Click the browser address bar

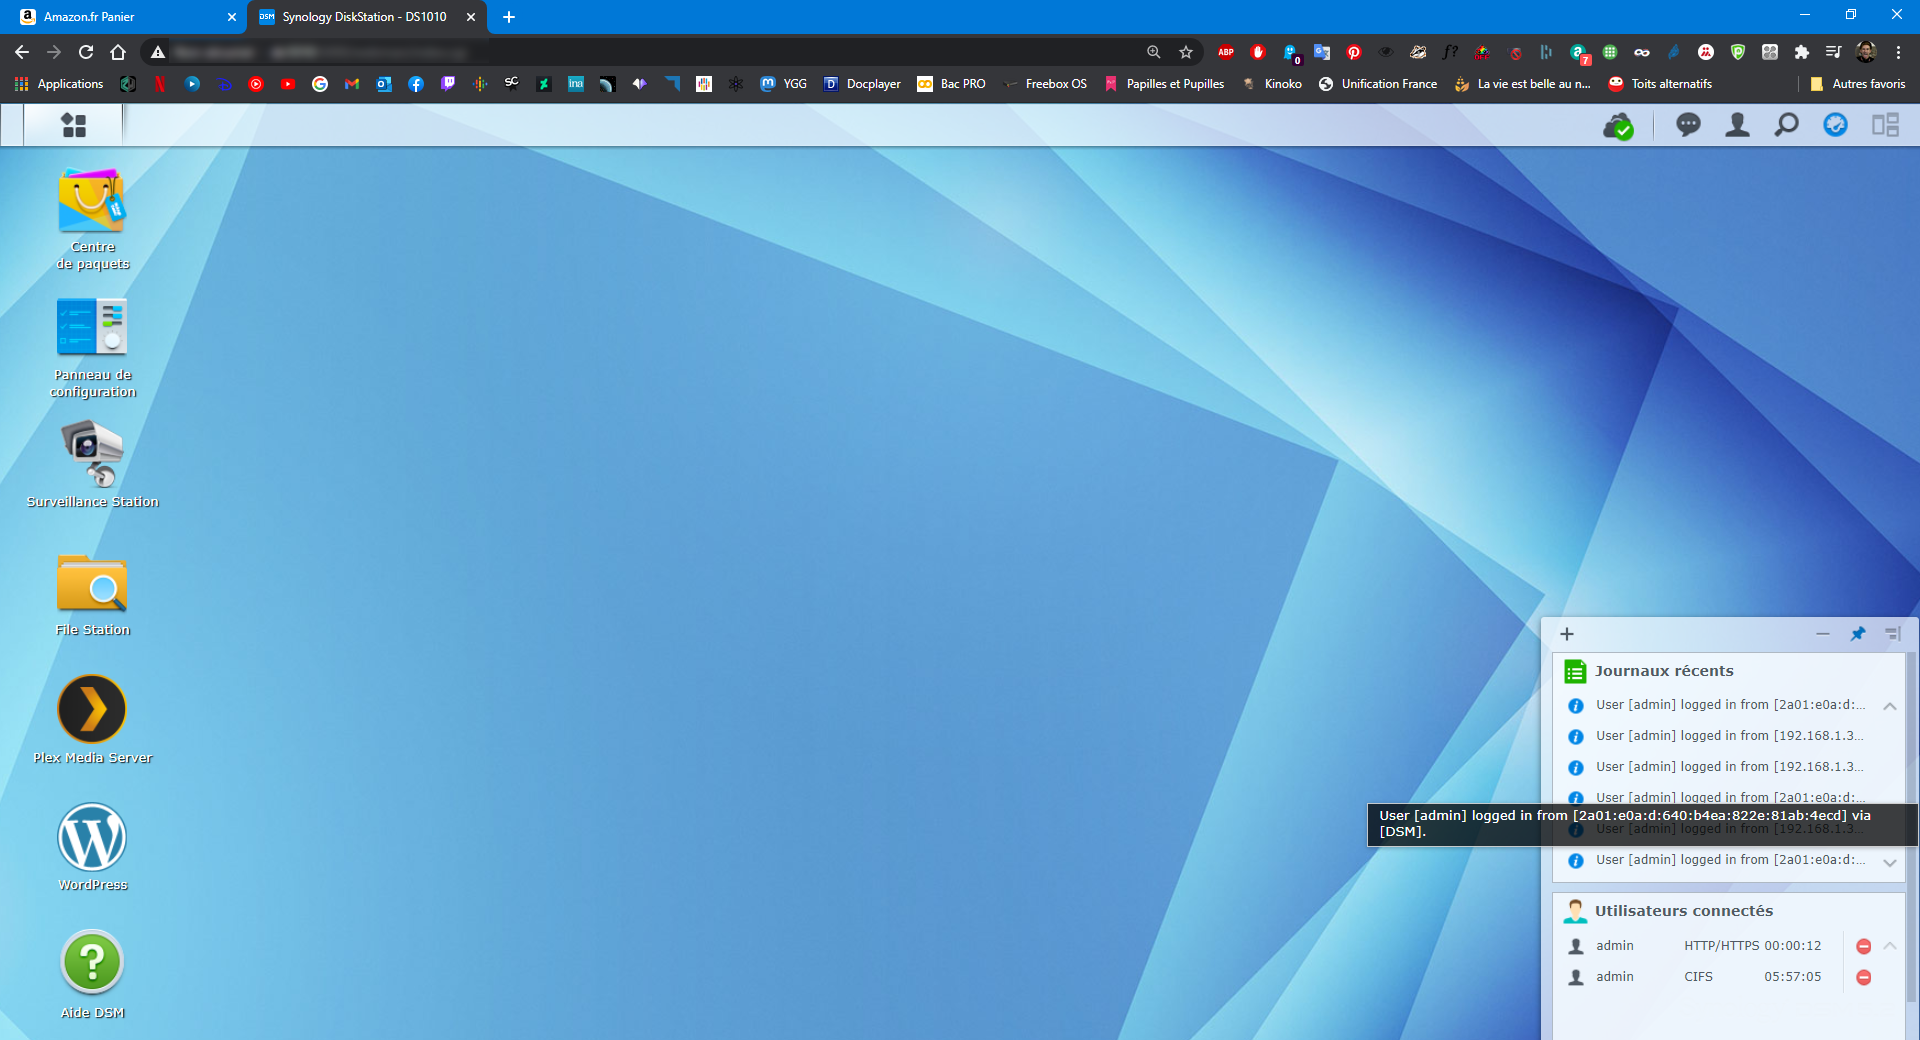(x=650, y=52)
